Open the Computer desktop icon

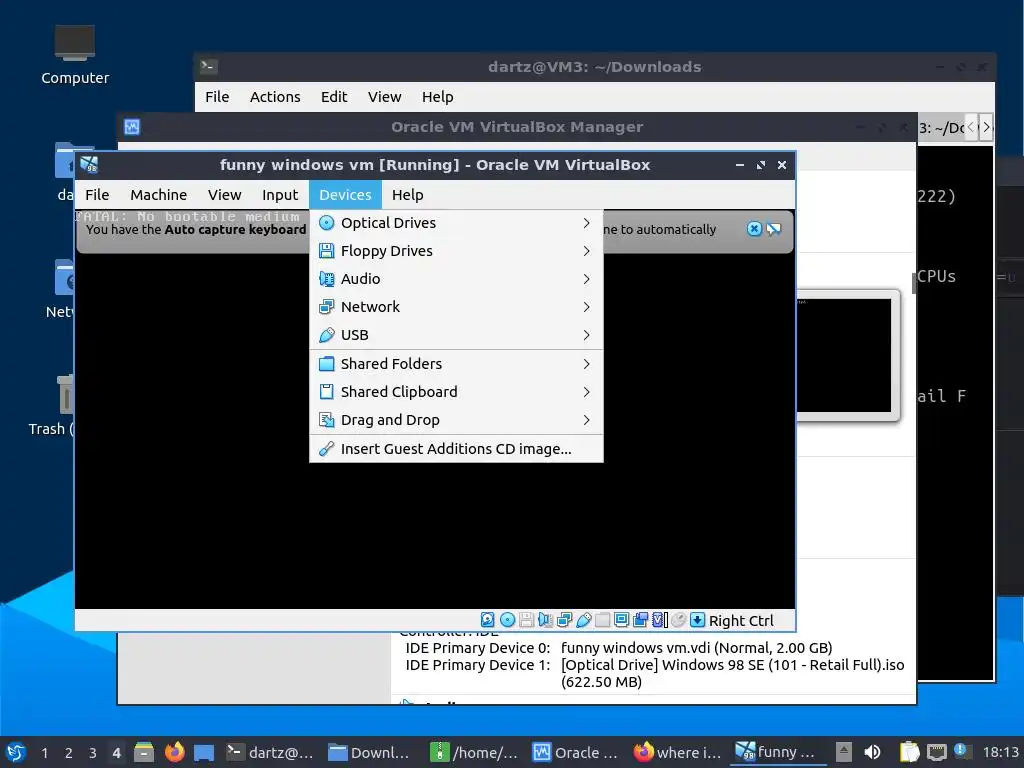tap(74, 55)
